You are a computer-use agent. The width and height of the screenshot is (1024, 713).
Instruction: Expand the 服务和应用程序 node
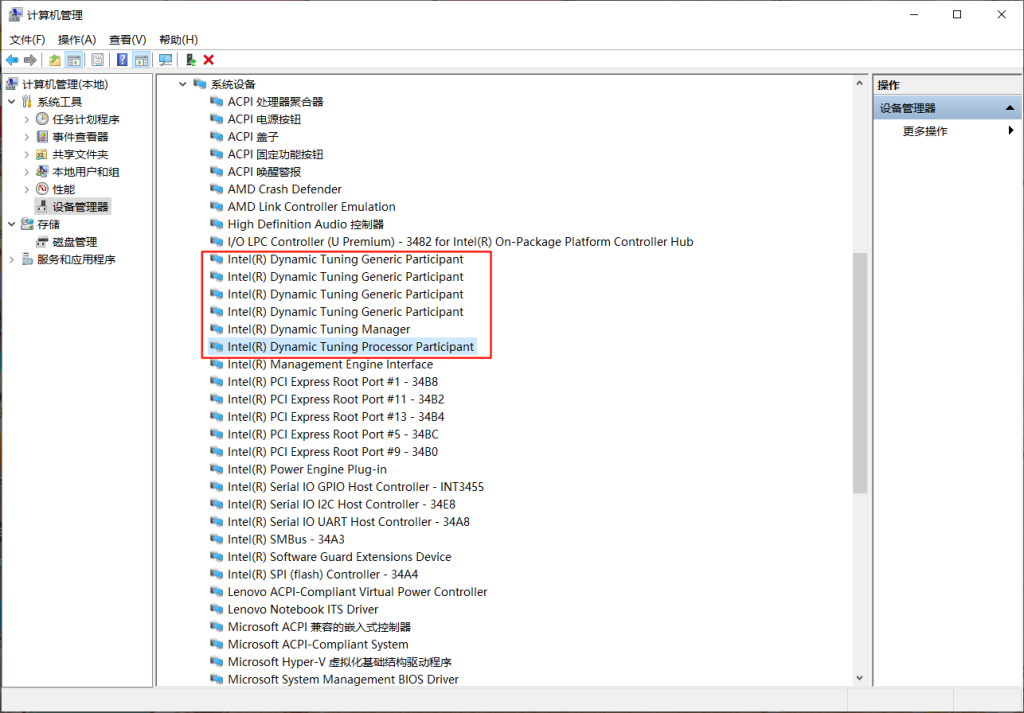pos(12,260)
